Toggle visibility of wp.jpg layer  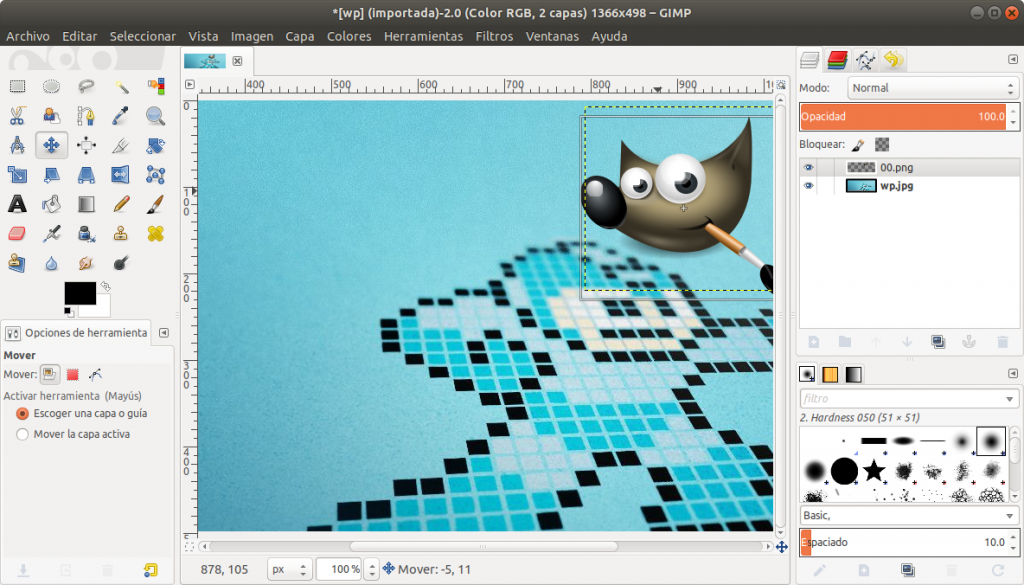click(808, 185)
